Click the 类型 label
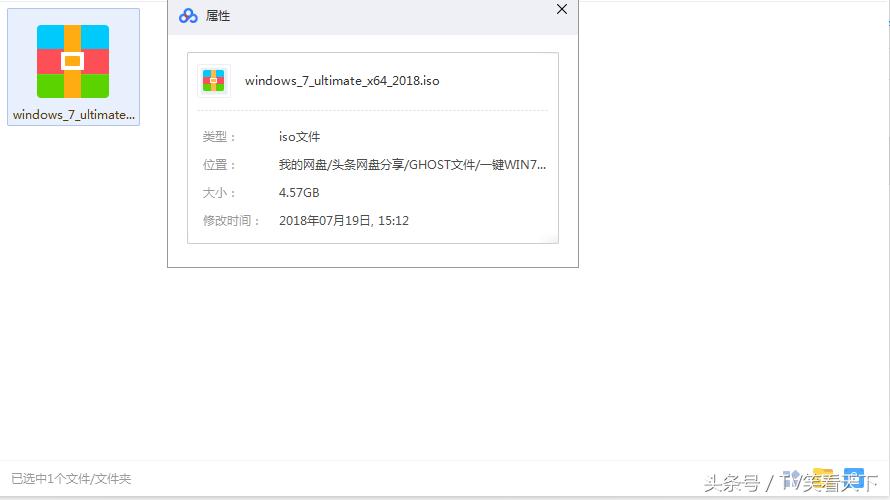The width and height of the screenshot is (890, 500). [219, 137]
